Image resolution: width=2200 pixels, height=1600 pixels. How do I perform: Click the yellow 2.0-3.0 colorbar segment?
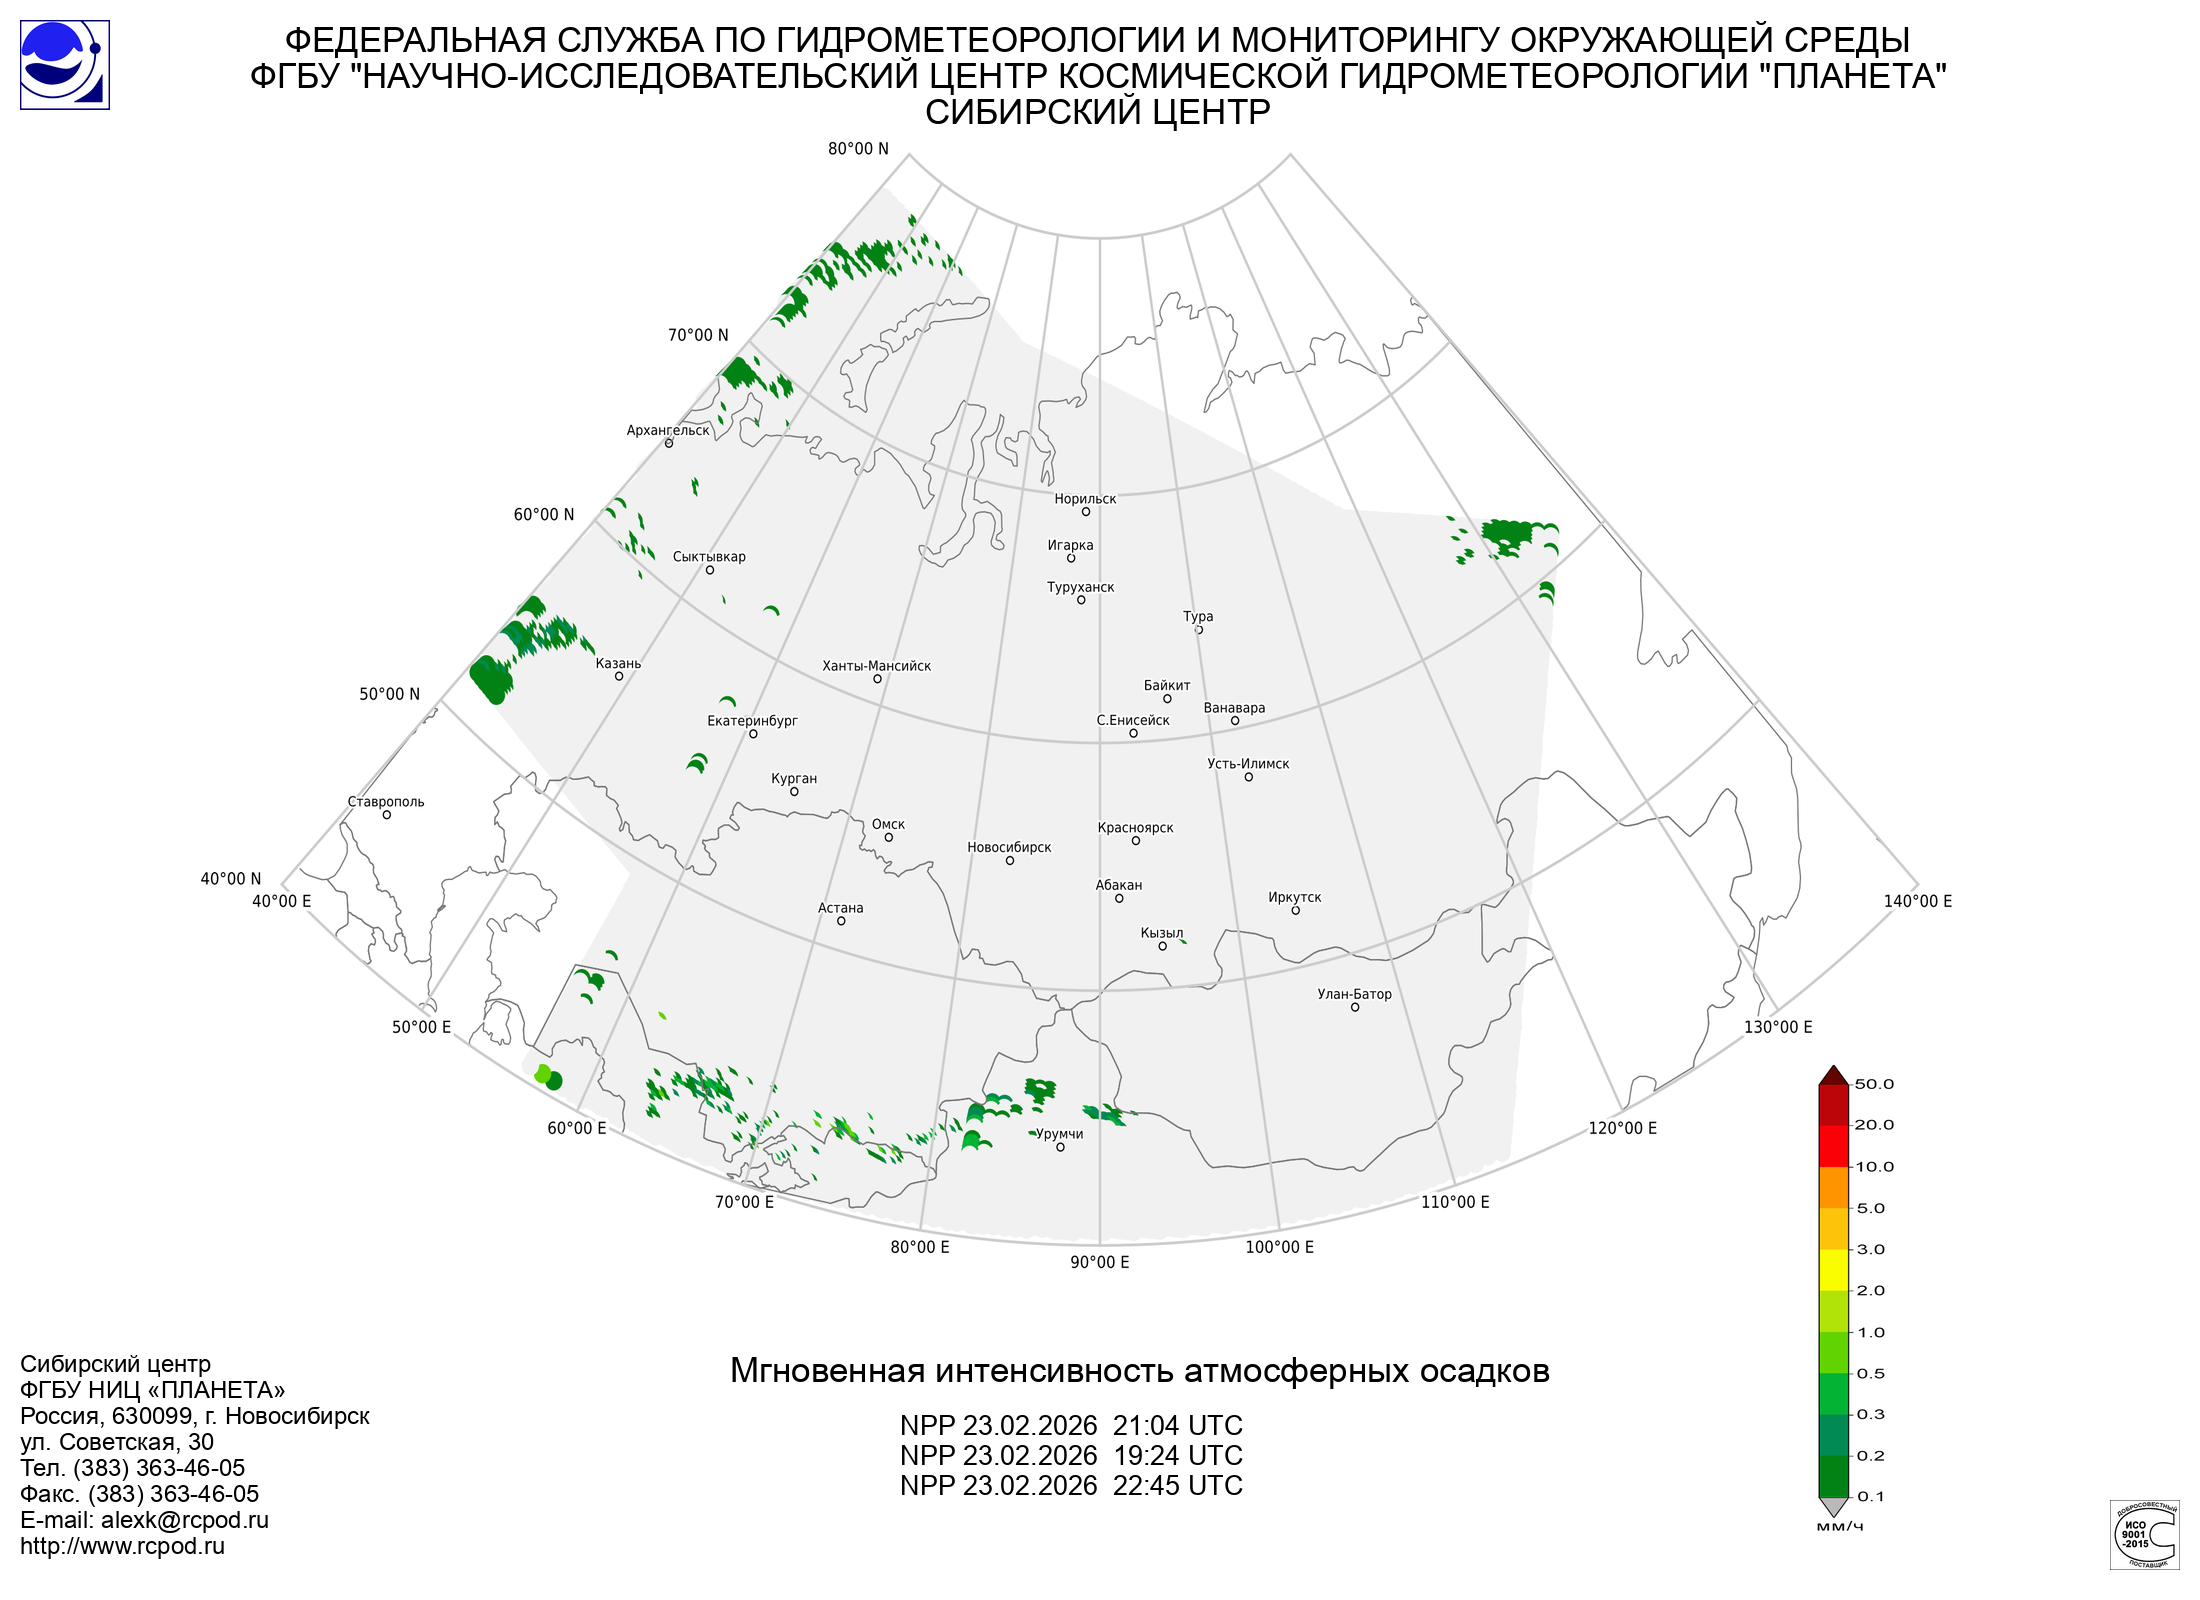coord(1833,1270)
